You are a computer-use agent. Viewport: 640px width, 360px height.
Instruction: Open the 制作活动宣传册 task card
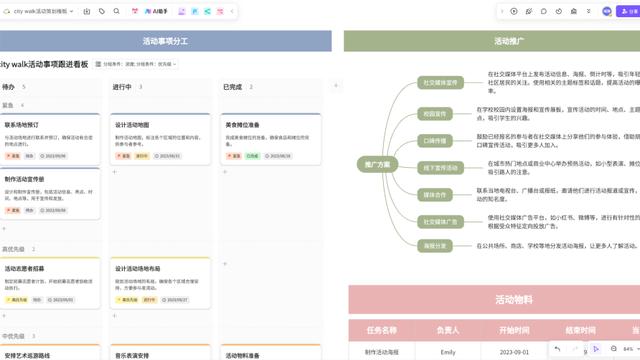tap(49, 193)
